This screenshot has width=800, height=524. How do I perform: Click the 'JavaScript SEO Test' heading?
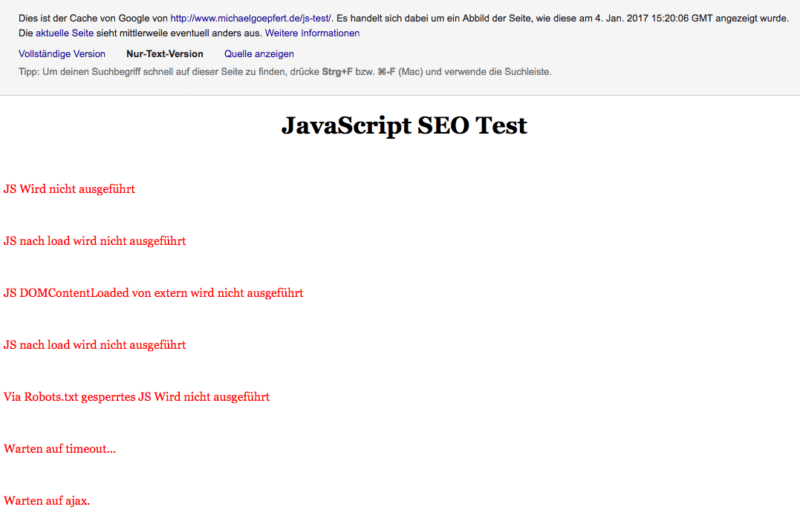(404, 126)
